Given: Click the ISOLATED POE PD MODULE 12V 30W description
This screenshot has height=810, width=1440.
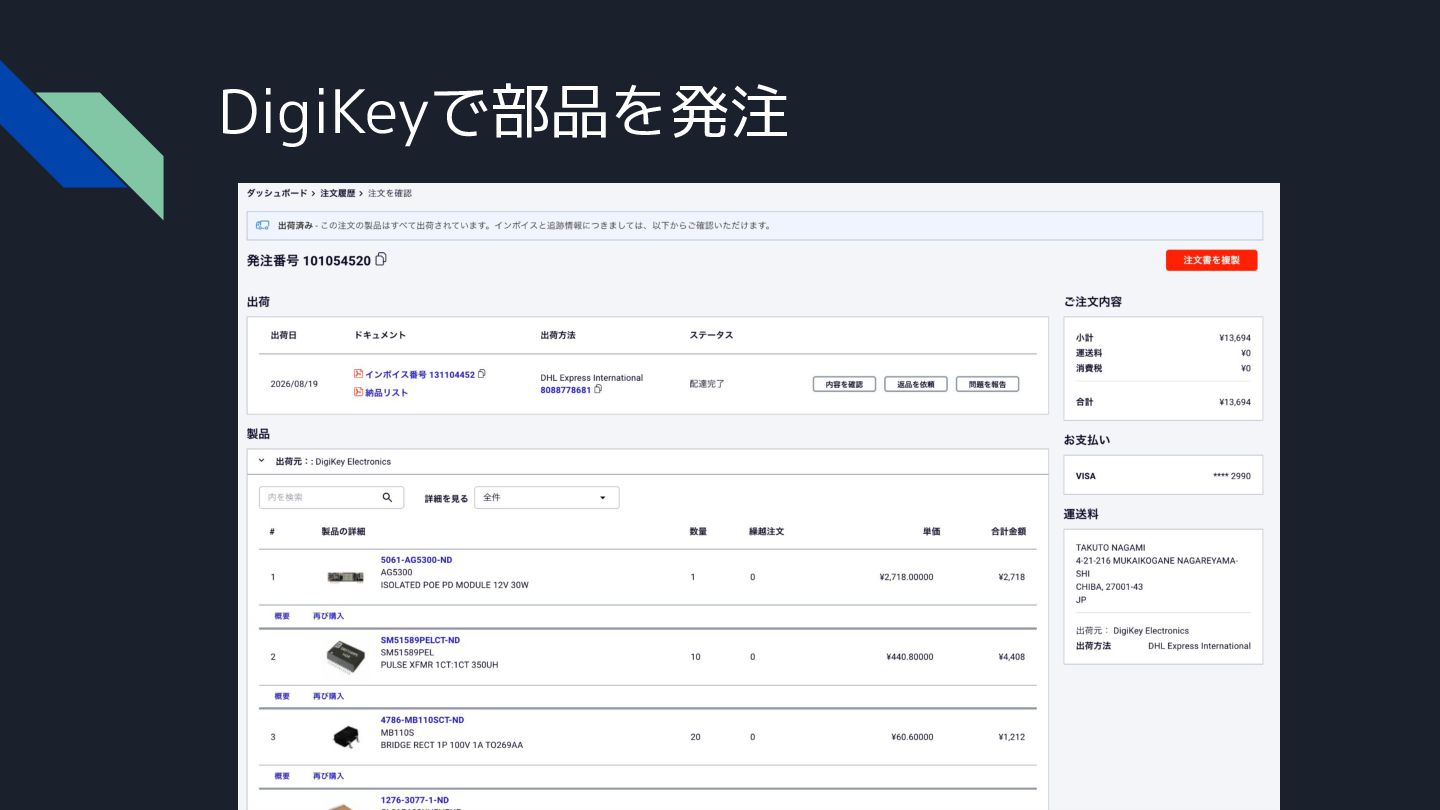Looking at the screenshot, I should [x=455, y=585].
